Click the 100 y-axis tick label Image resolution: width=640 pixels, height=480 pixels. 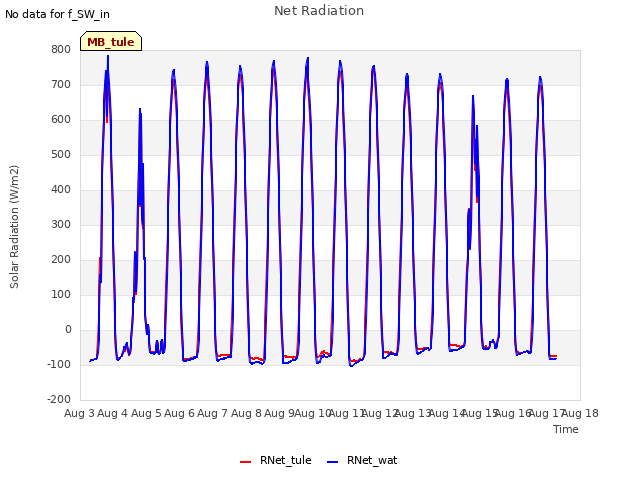point(61,294)
